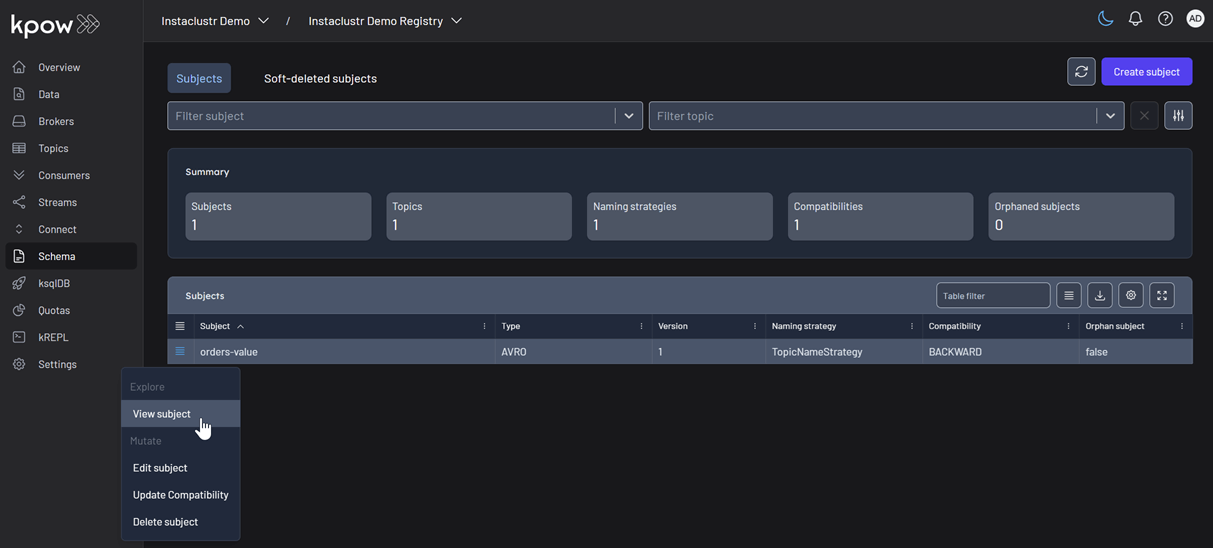This screenshot has height=548, width=1213.
Task: Toggle dark mode moon icon
Action: click(x=1105, y=19)
